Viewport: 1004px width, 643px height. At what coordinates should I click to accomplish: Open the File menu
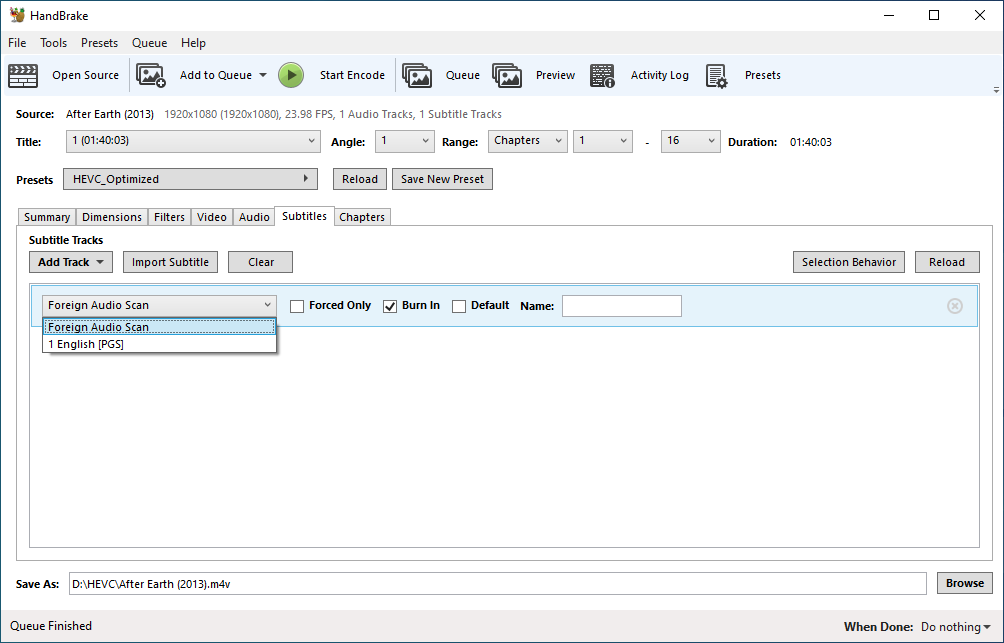(x=17, y=43)
